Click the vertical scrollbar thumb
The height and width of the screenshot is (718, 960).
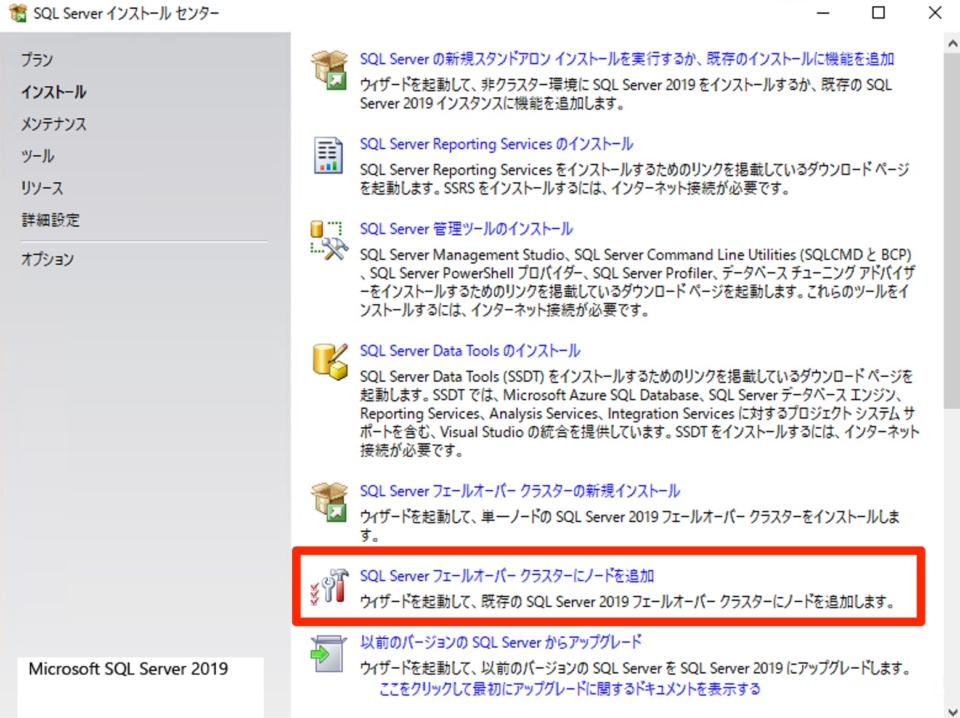point(952,231)
